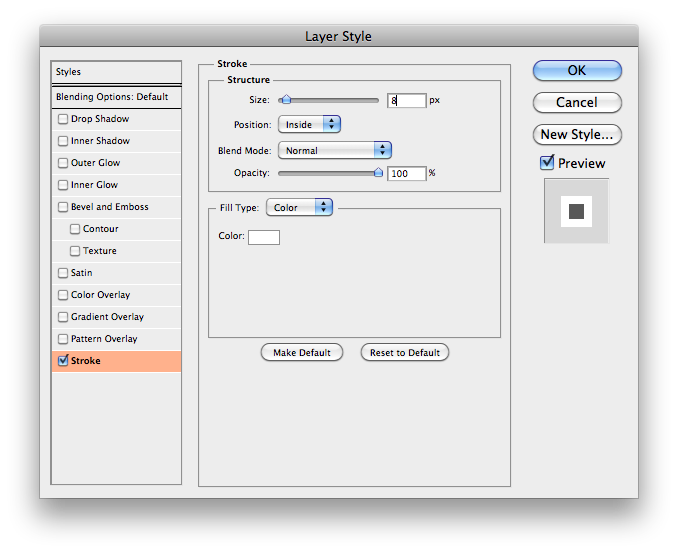
Task: Toggle the Gradient Overlay checkbox
Action: [63, 317]
